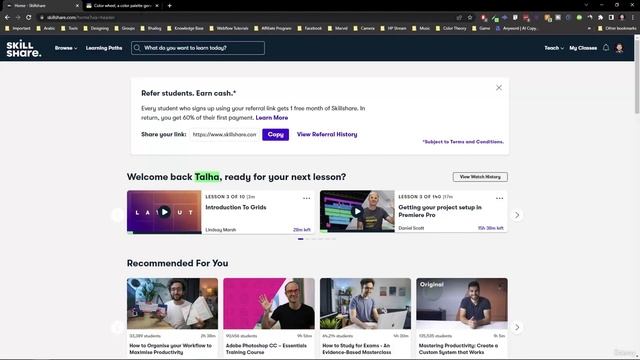Viewport: 640px width, 360px height.
Task: Open the How to Study for Exams thumbnail
Action: (x=365, y=304)
